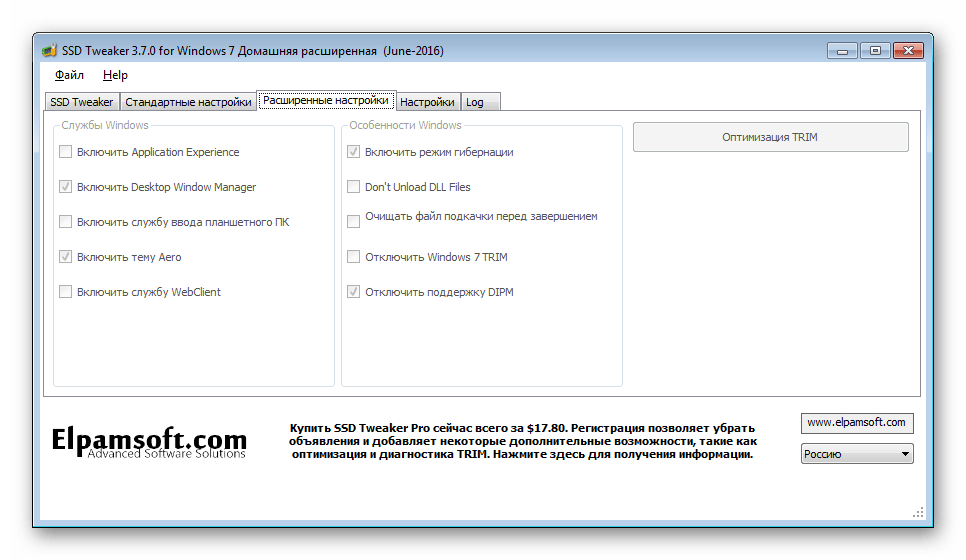
Task: Check Don't Unload DLL Files option
Action: click(x=354, y=187)
